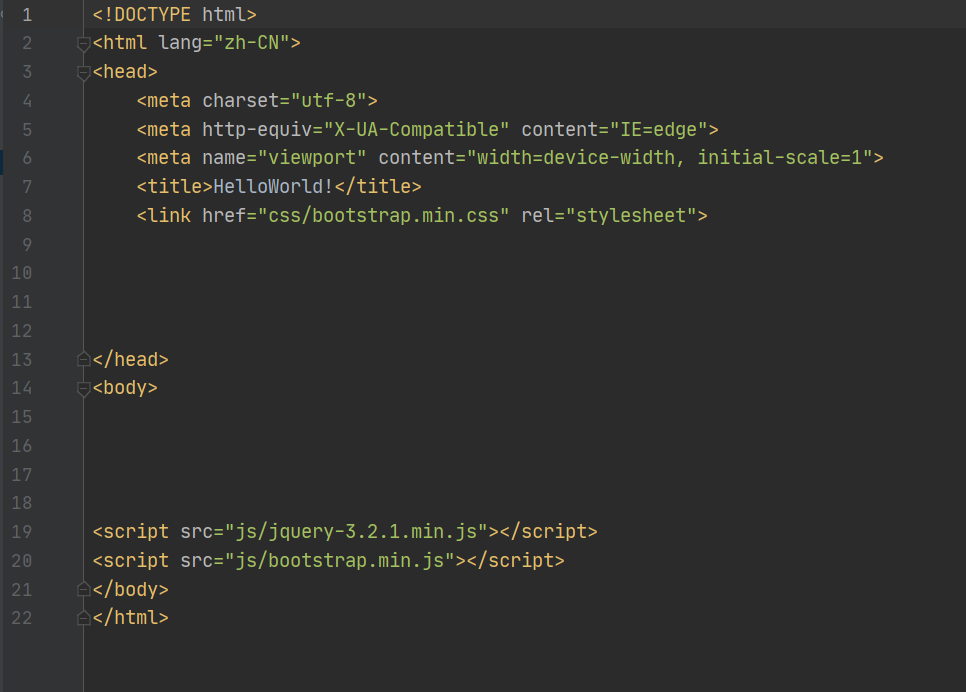Image resolution: width=966 pixels, height=692 pixels.
Task: Select line number 22 in gutter
Action: tap(22, 618)
